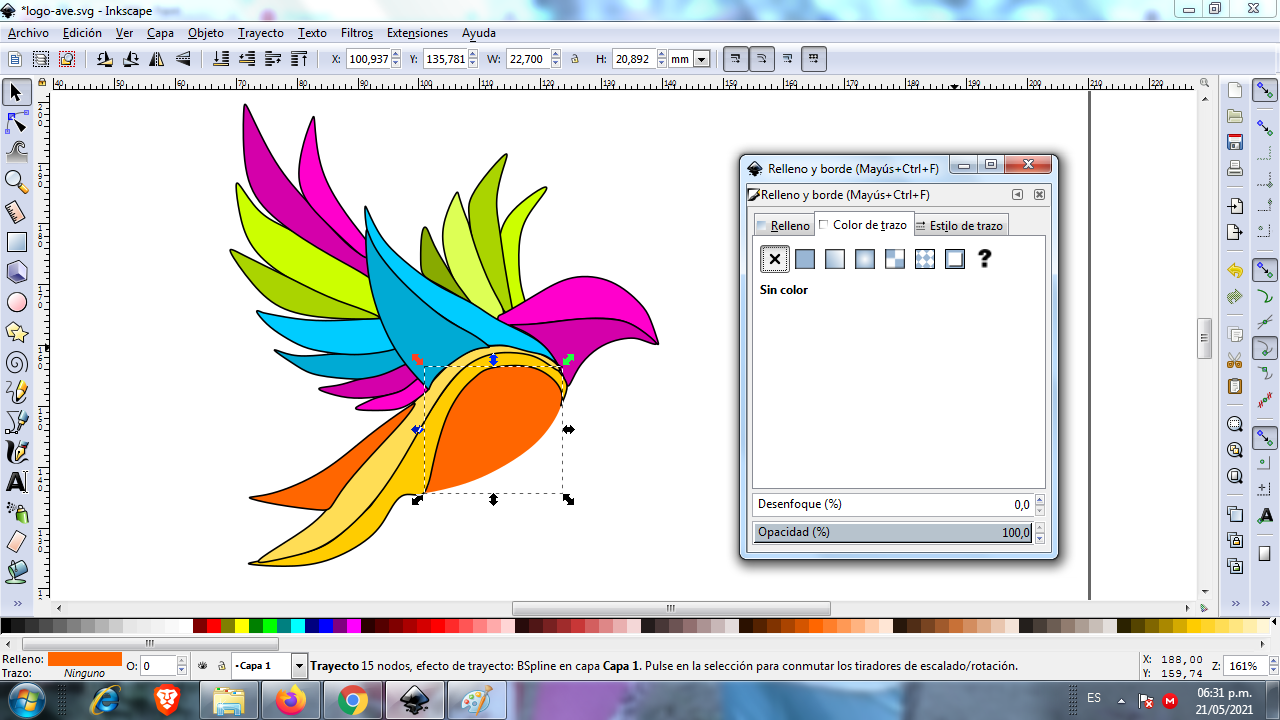The image size is (1280, 720).
Task: Select the 3D box tool
Action: tap(16, 271)
